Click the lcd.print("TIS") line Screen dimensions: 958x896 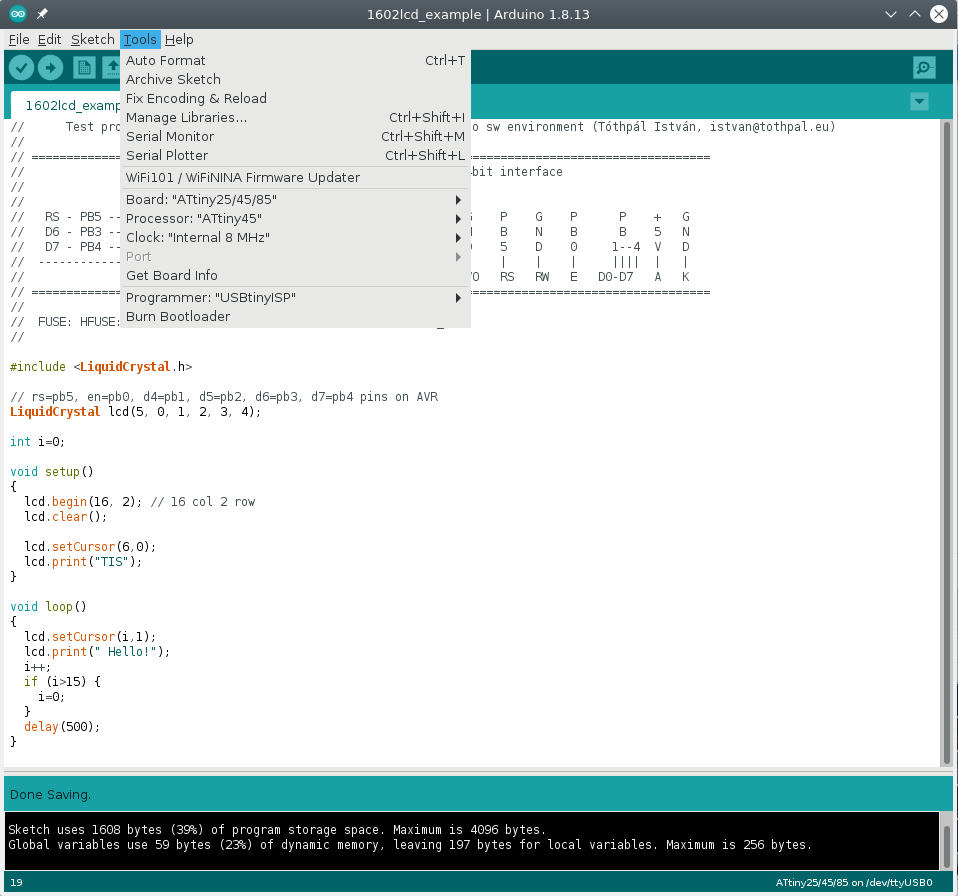point(83,562)
